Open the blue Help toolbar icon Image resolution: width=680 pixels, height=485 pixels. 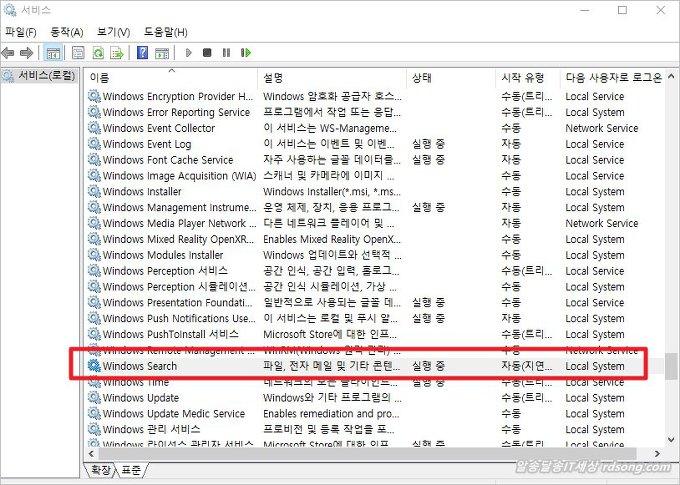click(142, 53)
